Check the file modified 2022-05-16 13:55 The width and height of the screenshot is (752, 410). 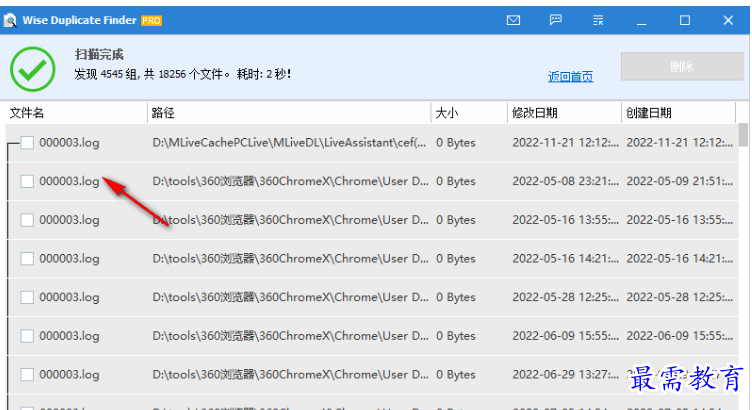pos(27,220)
